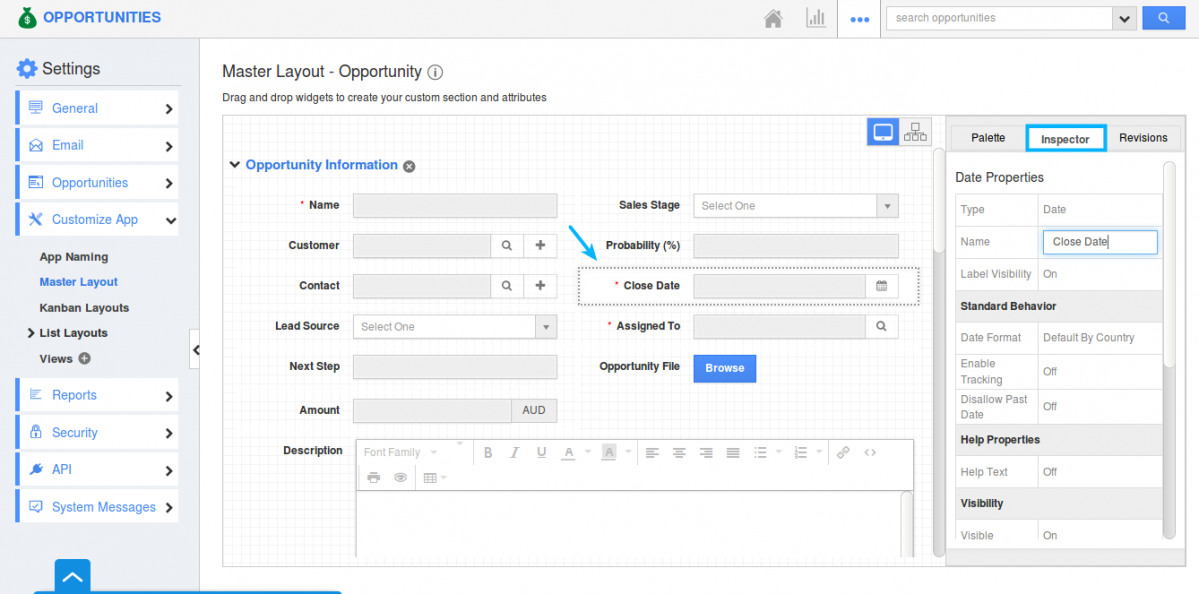The height and width of the screenshot is (594, 1199).
Task: Open the reports bar chart icon
Action: tap(816, 18)
